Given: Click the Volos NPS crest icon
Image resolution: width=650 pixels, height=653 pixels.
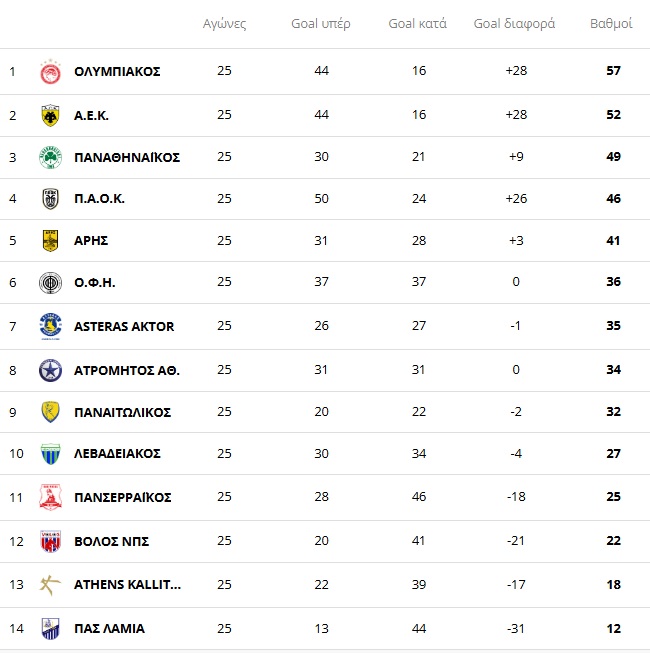Looking at the screenshot, I should (x=50, y=541).
